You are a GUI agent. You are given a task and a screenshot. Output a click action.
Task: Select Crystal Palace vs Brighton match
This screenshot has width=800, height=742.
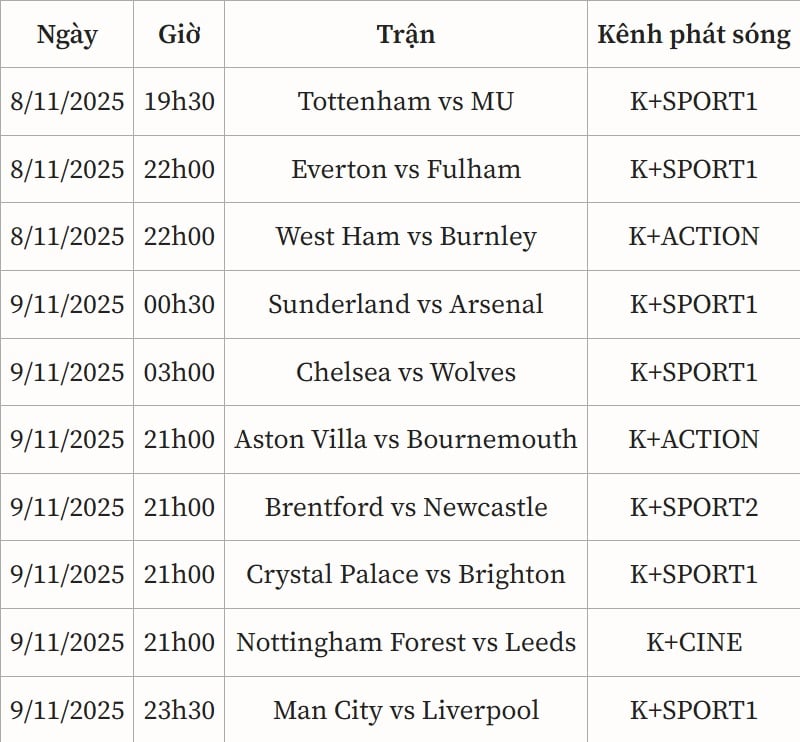pos(406,575)
